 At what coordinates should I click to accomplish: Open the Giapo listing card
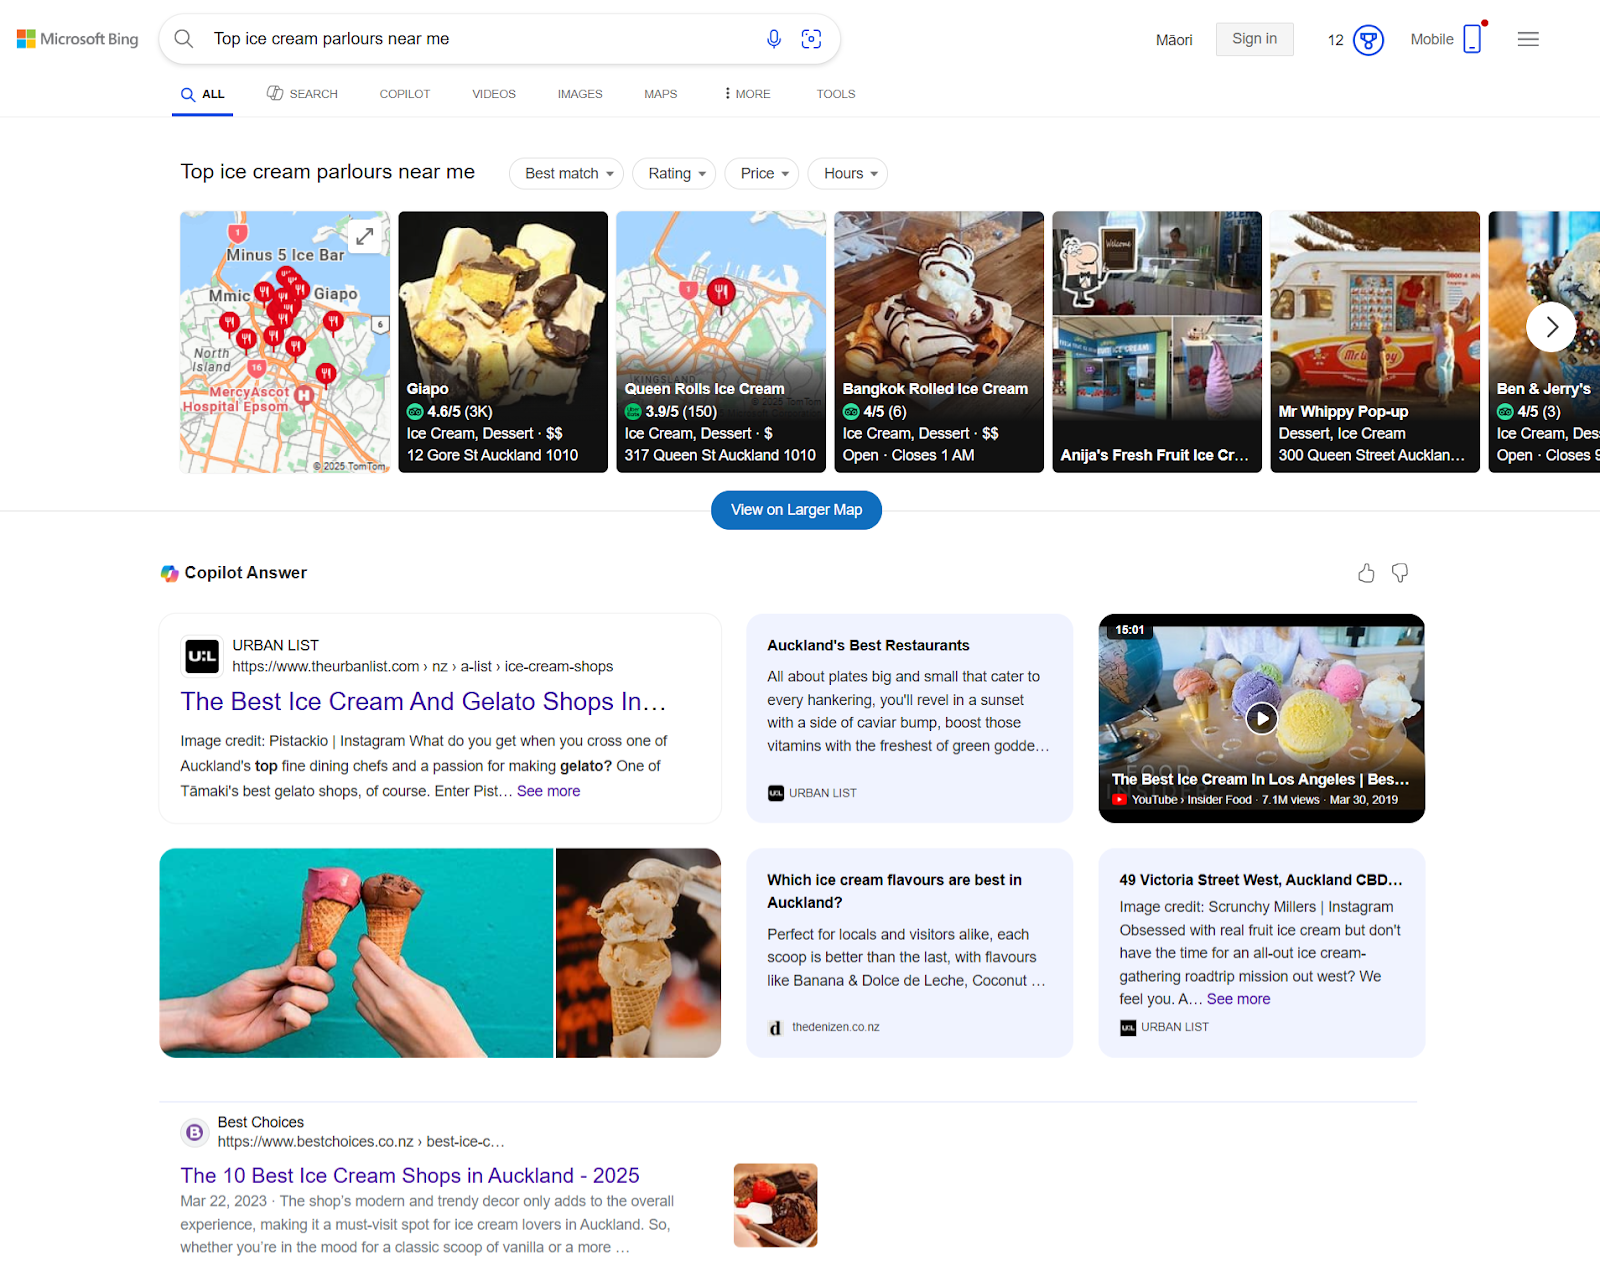pos(503,342)
